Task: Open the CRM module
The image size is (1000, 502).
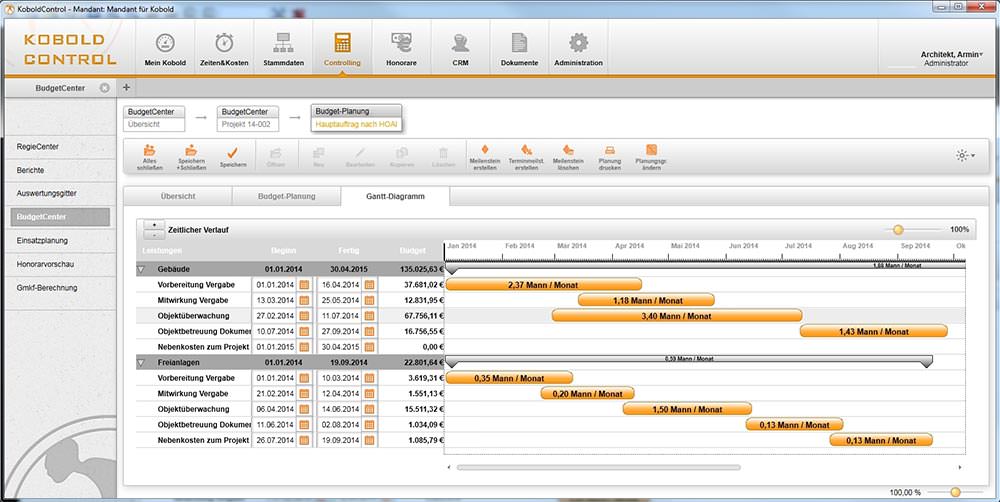Action: (460, 48)
